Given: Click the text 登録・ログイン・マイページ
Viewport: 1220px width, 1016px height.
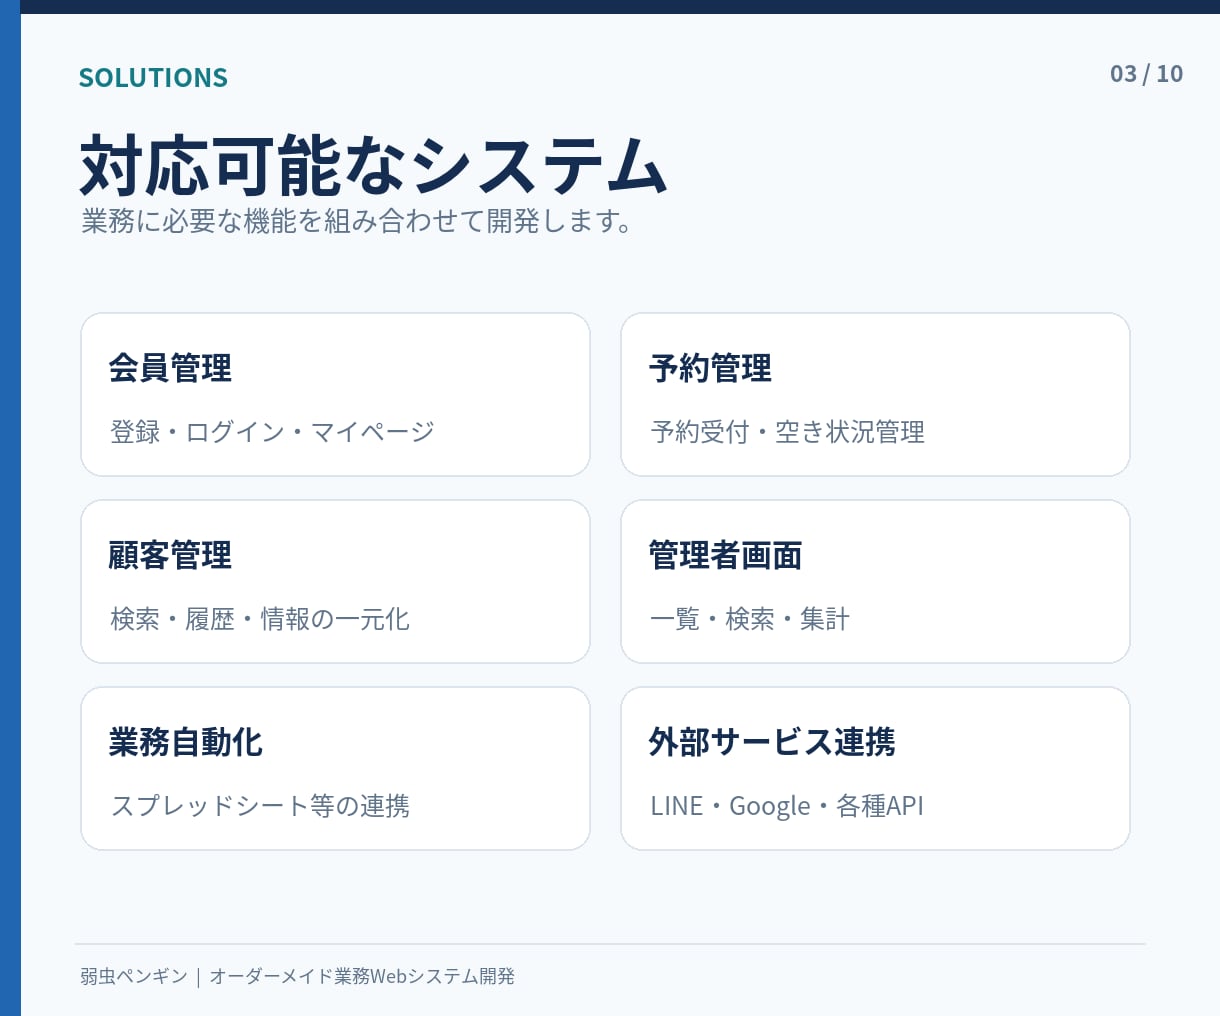Looking at the screenshot, I should tap(273, 432).
